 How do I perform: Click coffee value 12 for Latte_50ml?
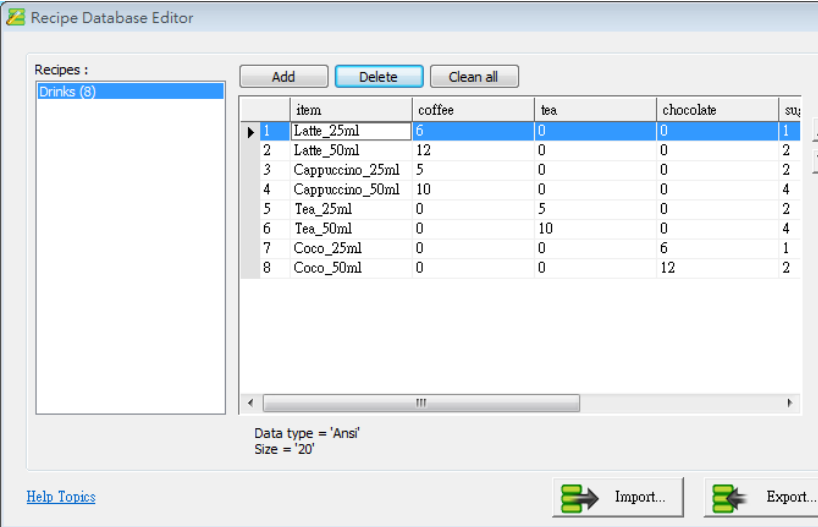point(473,151)
